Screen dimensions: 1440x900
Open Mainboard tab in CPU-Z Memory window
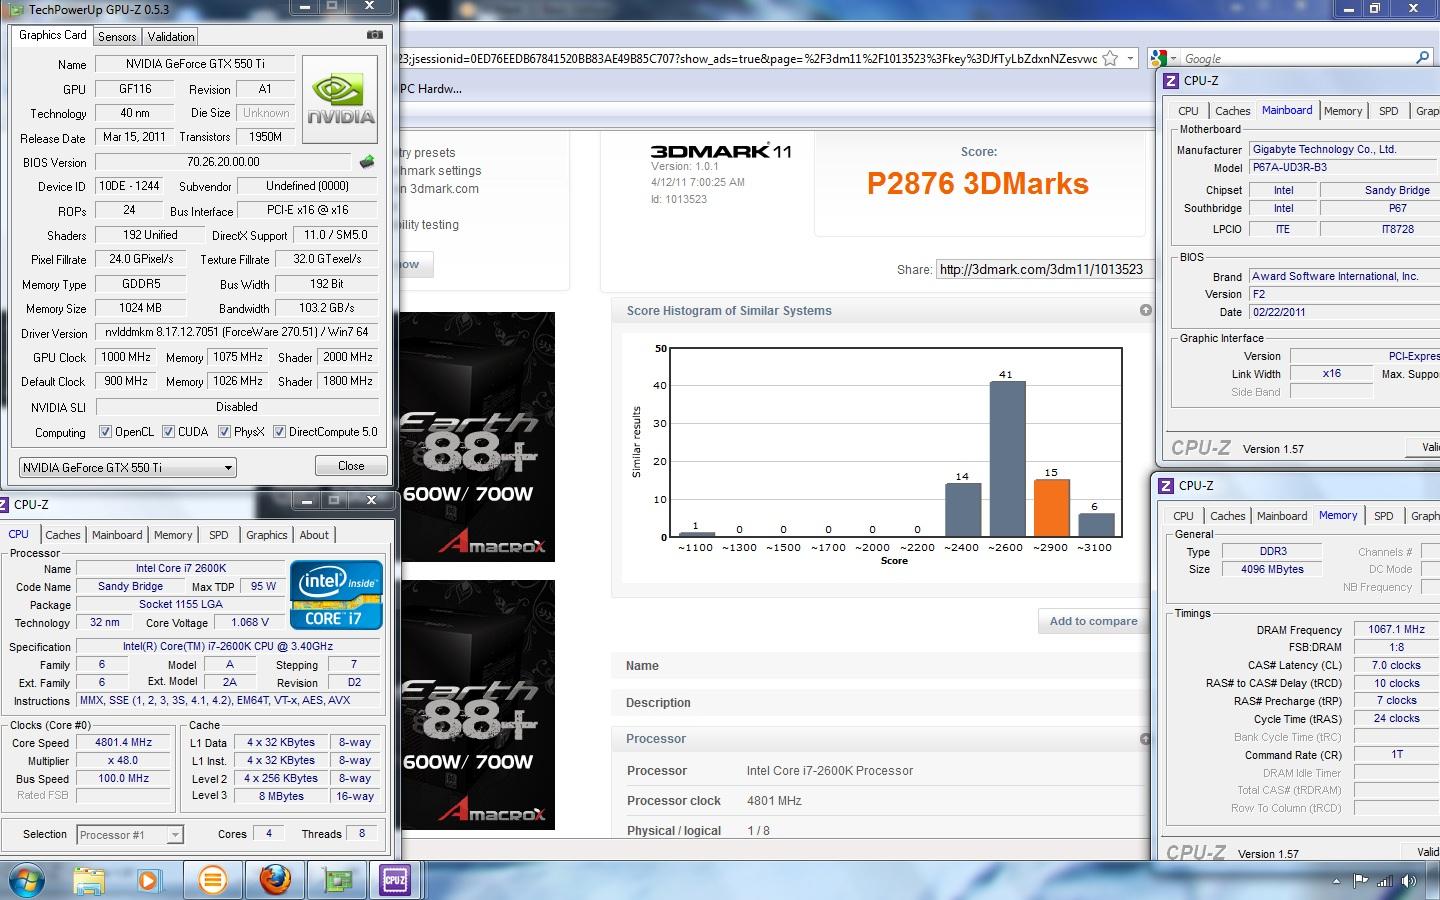1282,516
